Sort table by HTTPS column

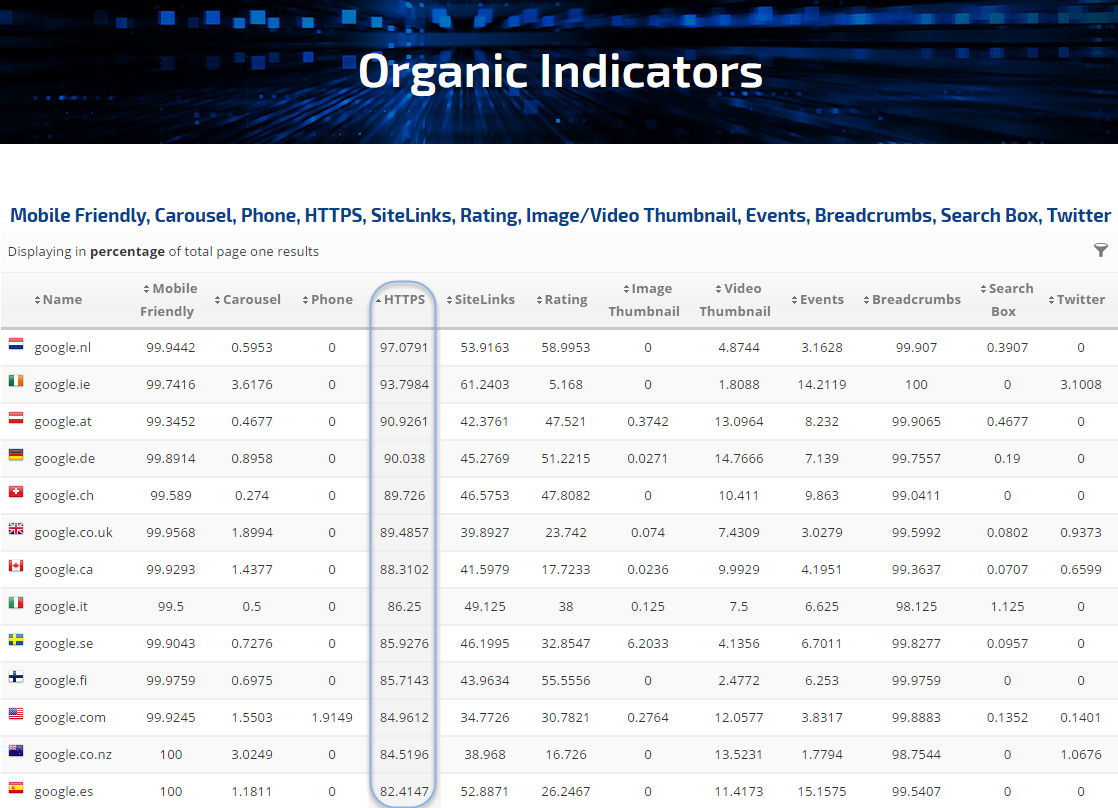point(404,300)
